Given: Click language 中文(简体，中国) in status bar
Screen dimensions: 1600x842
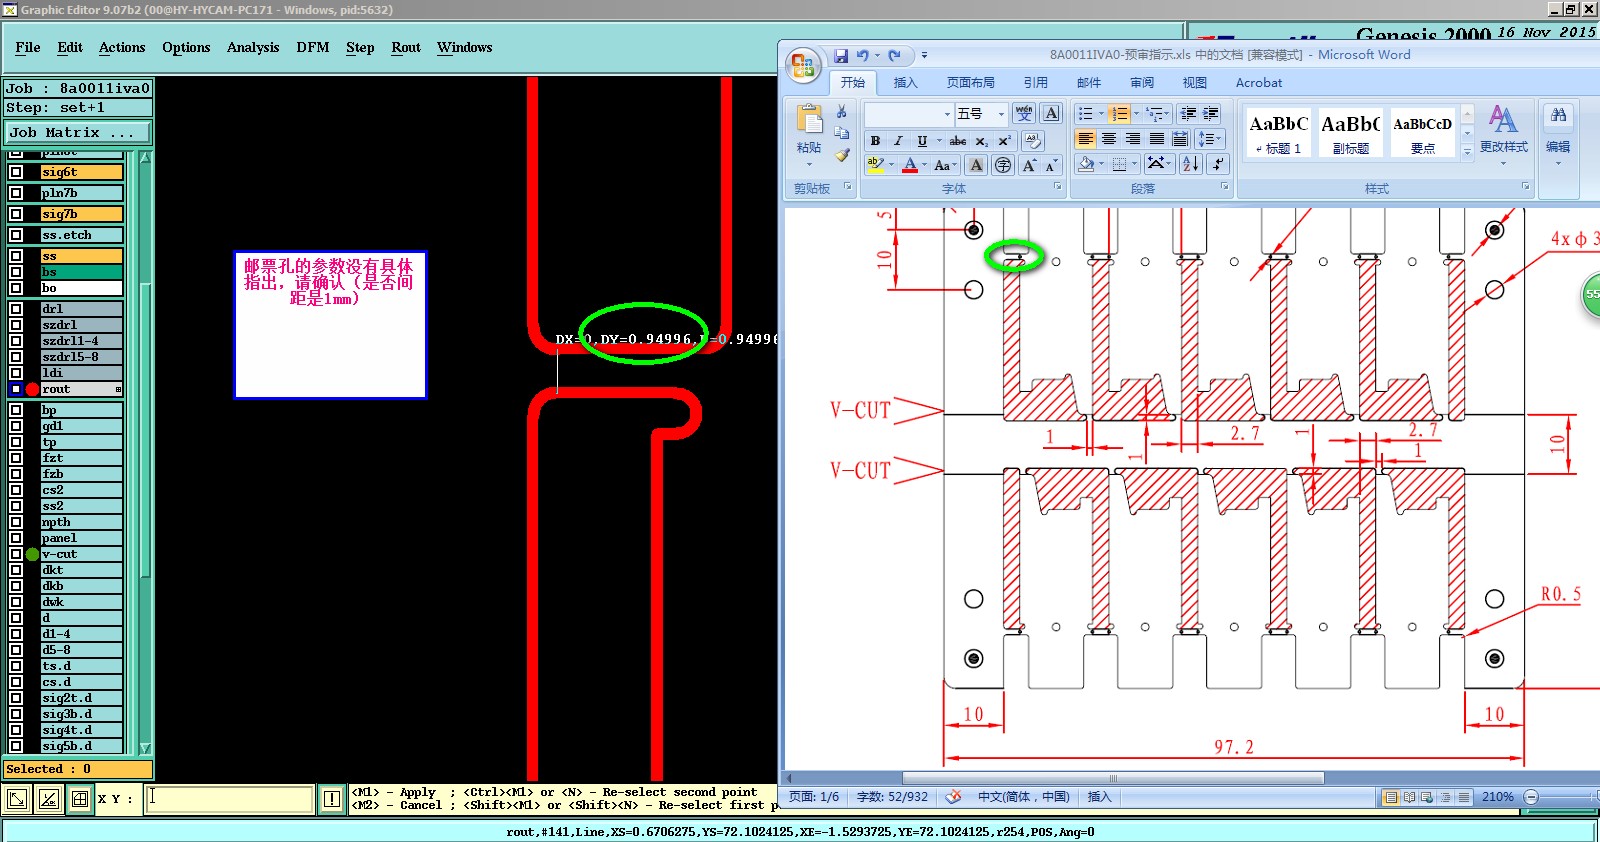Looking at the screenshot, I should point(1023,797).
